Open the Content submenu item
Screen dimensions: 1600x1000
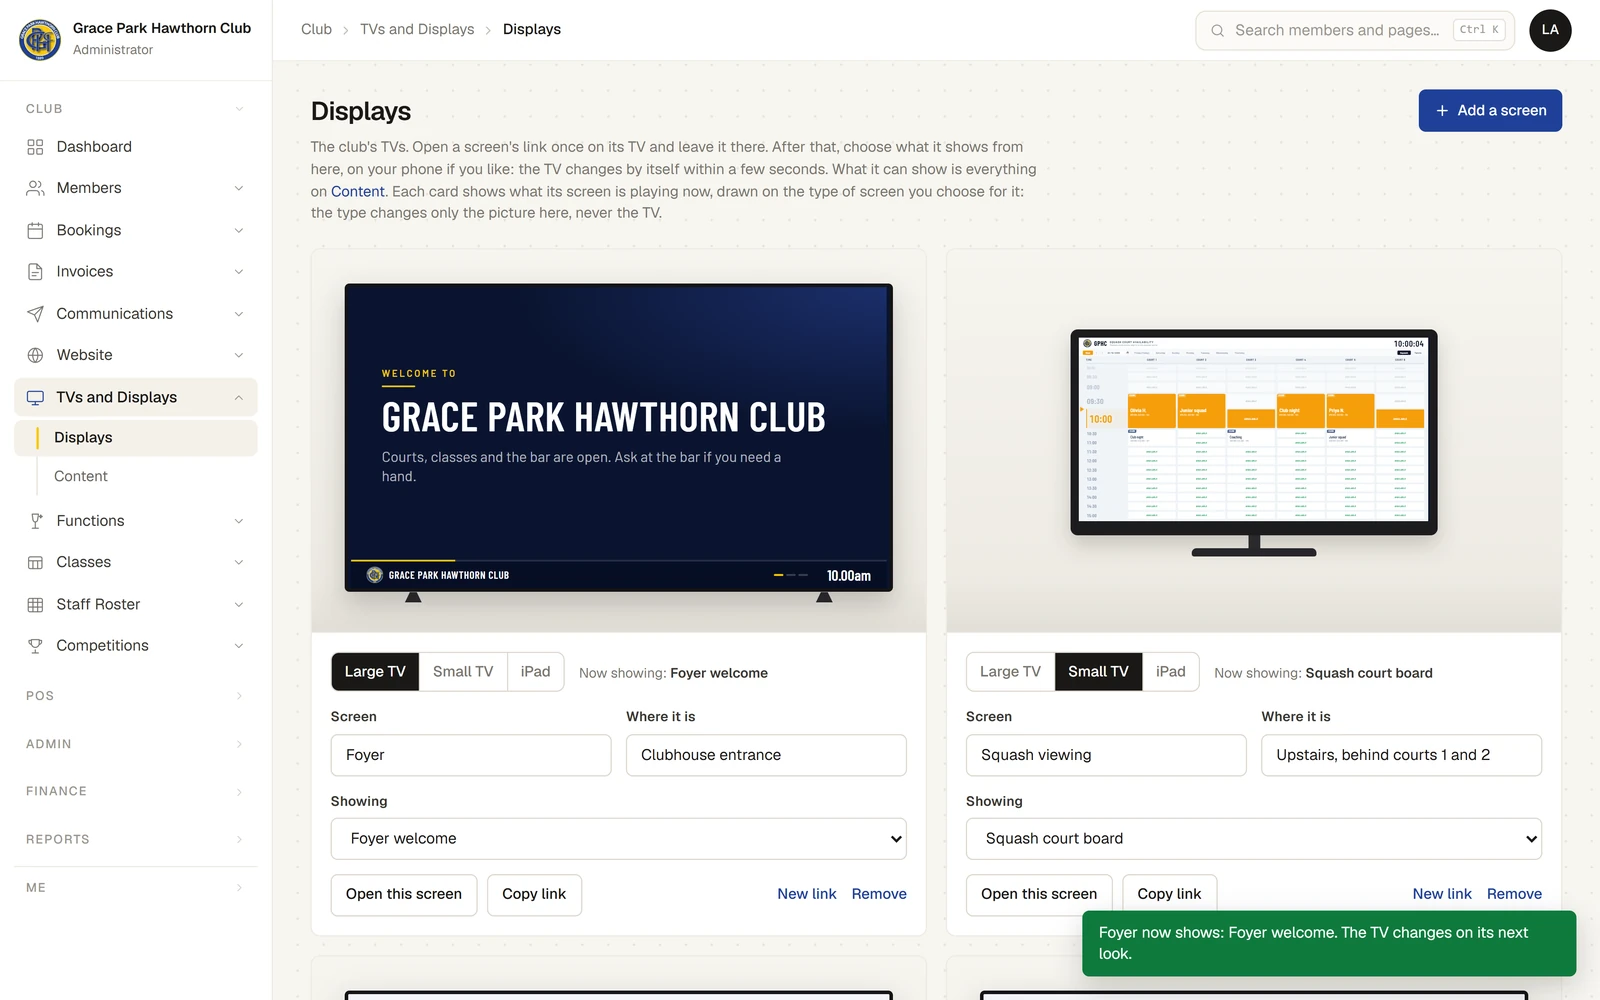[x=81, y=477]
